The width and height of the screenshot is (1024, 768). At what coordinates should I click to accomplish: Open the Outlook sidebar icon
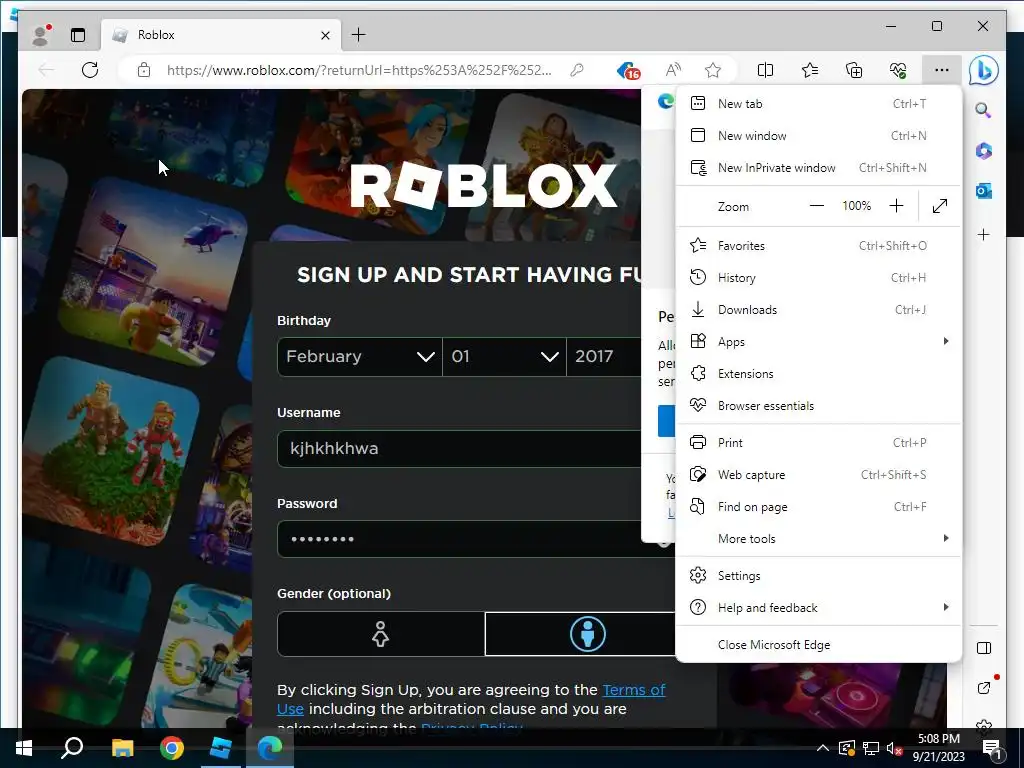[984, 191]
